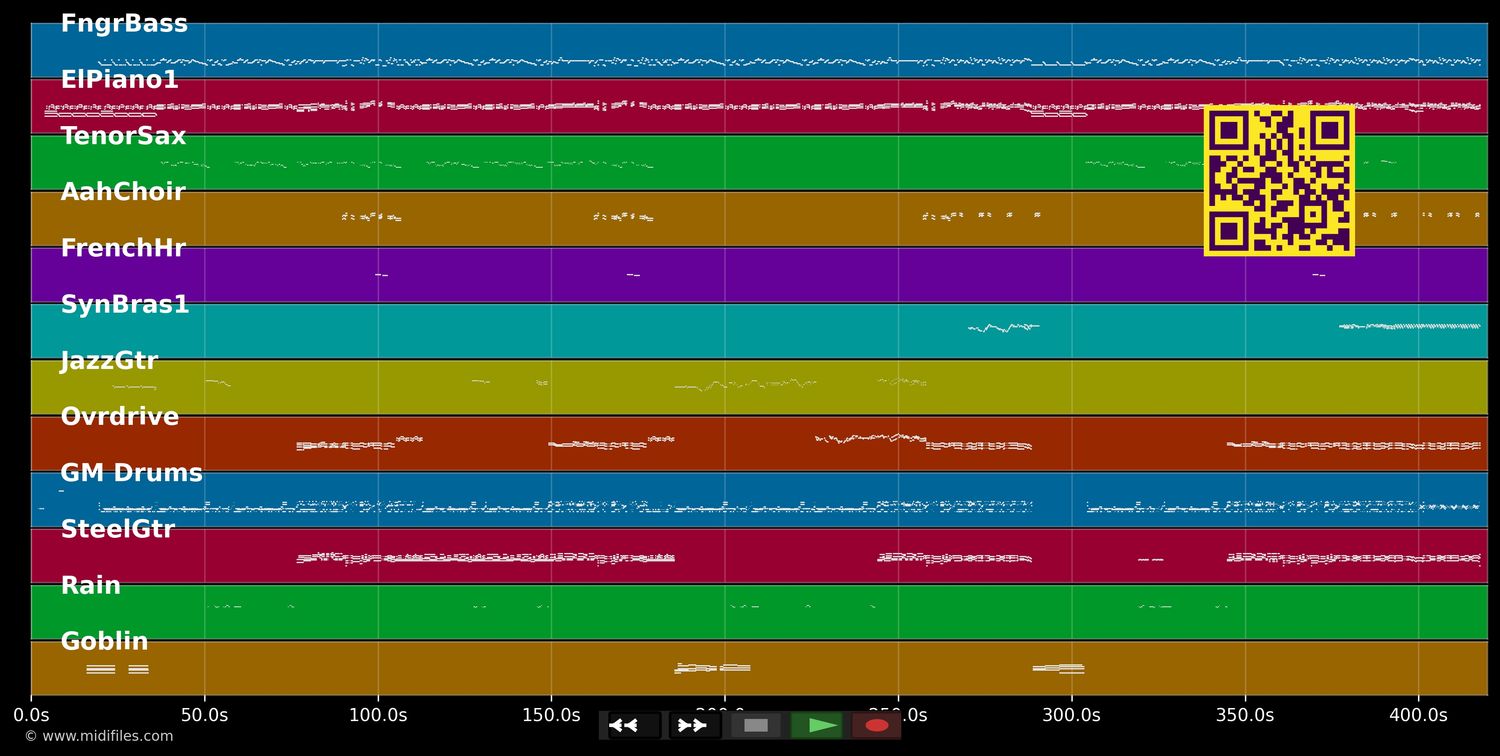Select the ElPiano1 track label
The width and height of the screenshot is (1500, 756).
[120, 80]
